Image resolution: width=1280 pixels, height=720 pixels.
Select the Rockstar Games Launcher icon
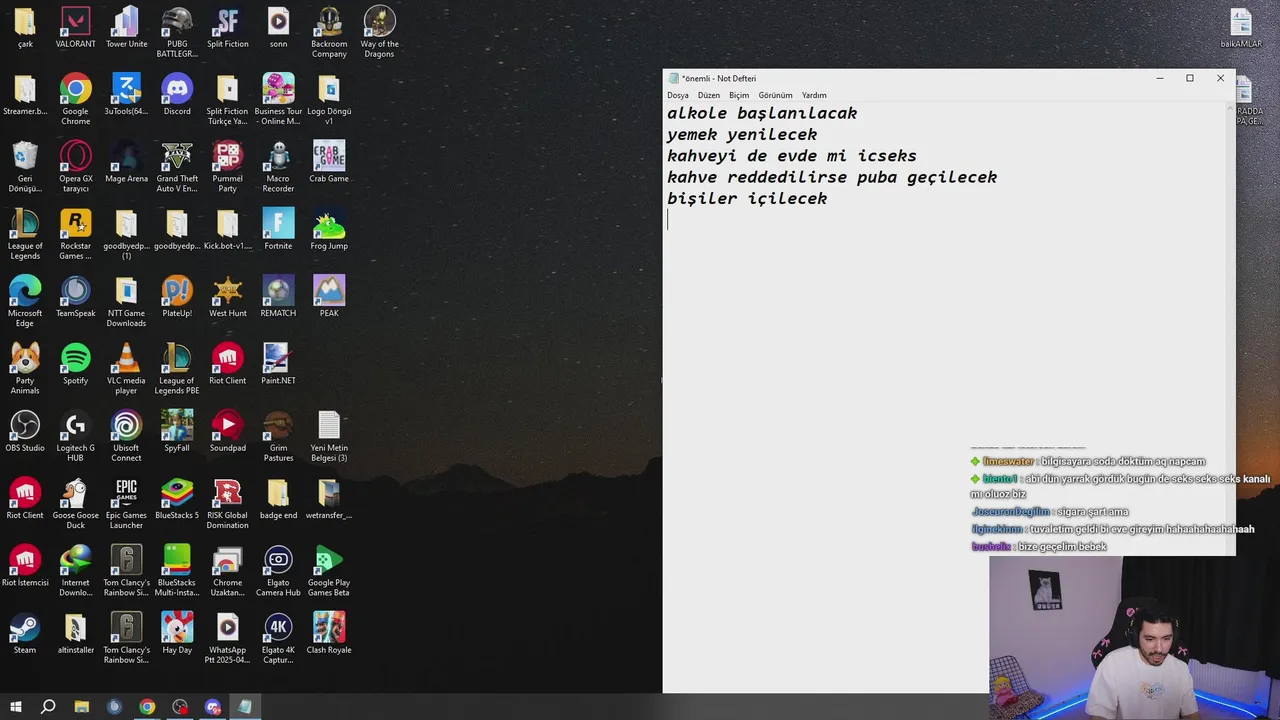click(75, 234)
